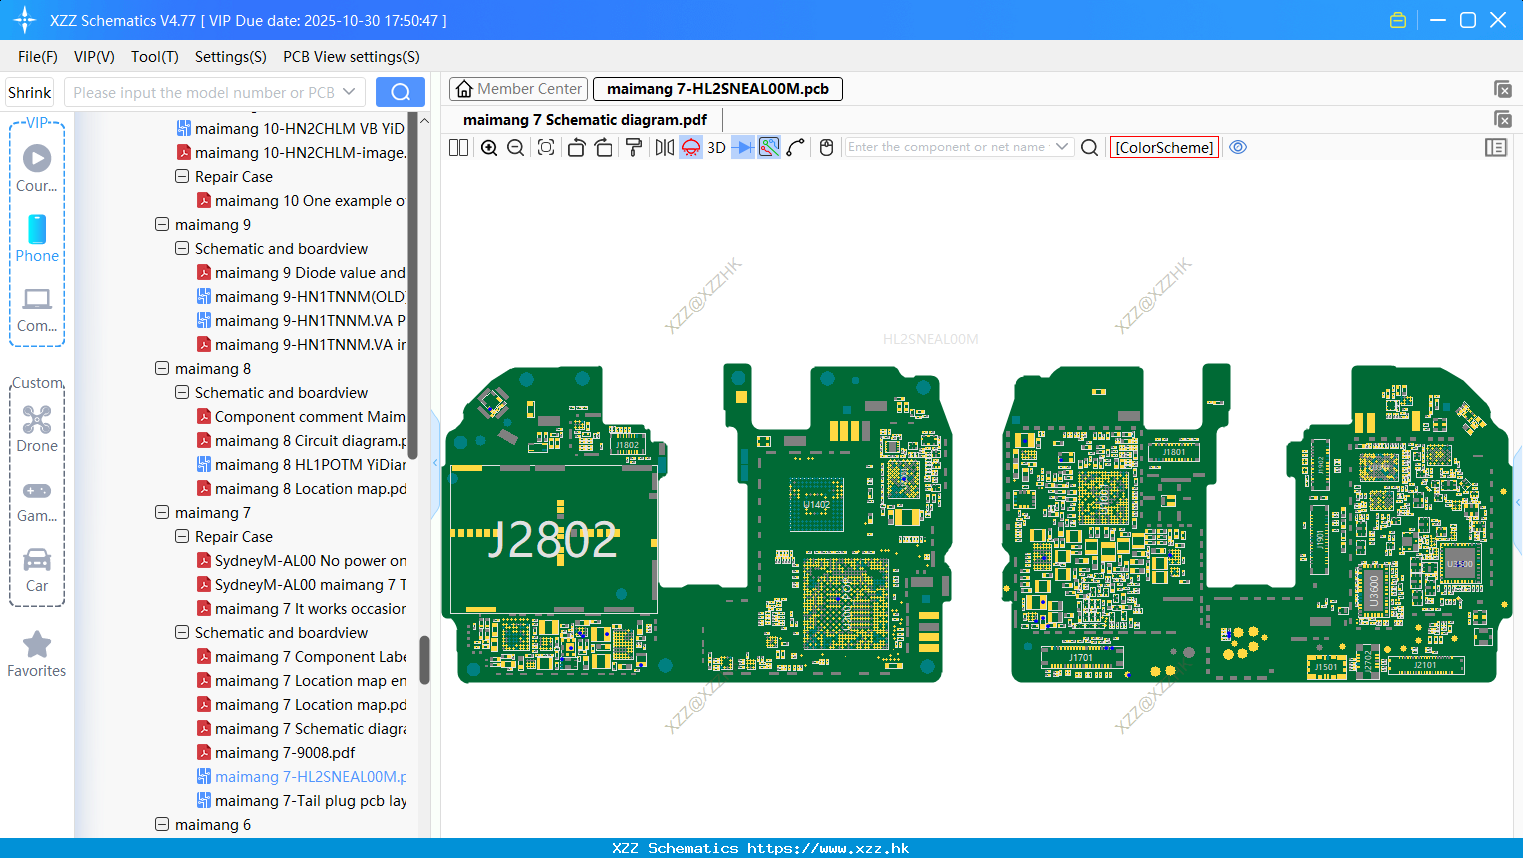Open the Tool(T) menu
This screenshot has height=858, width=1523.
click(x=155, y=57)
